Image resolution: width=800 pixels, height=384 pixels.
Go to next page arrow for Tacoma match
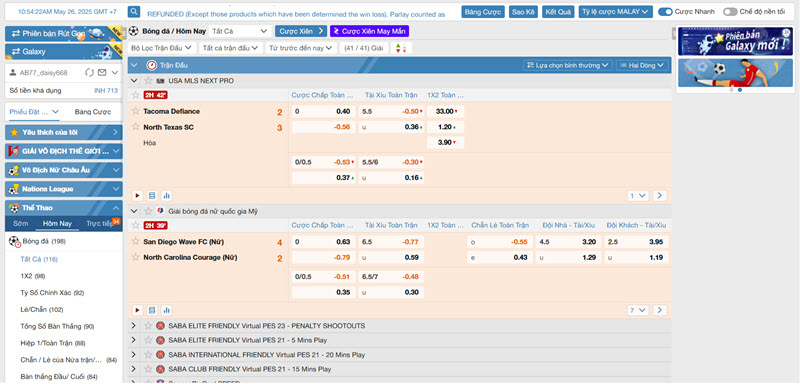pyautogui.click(x=660, y=196)
